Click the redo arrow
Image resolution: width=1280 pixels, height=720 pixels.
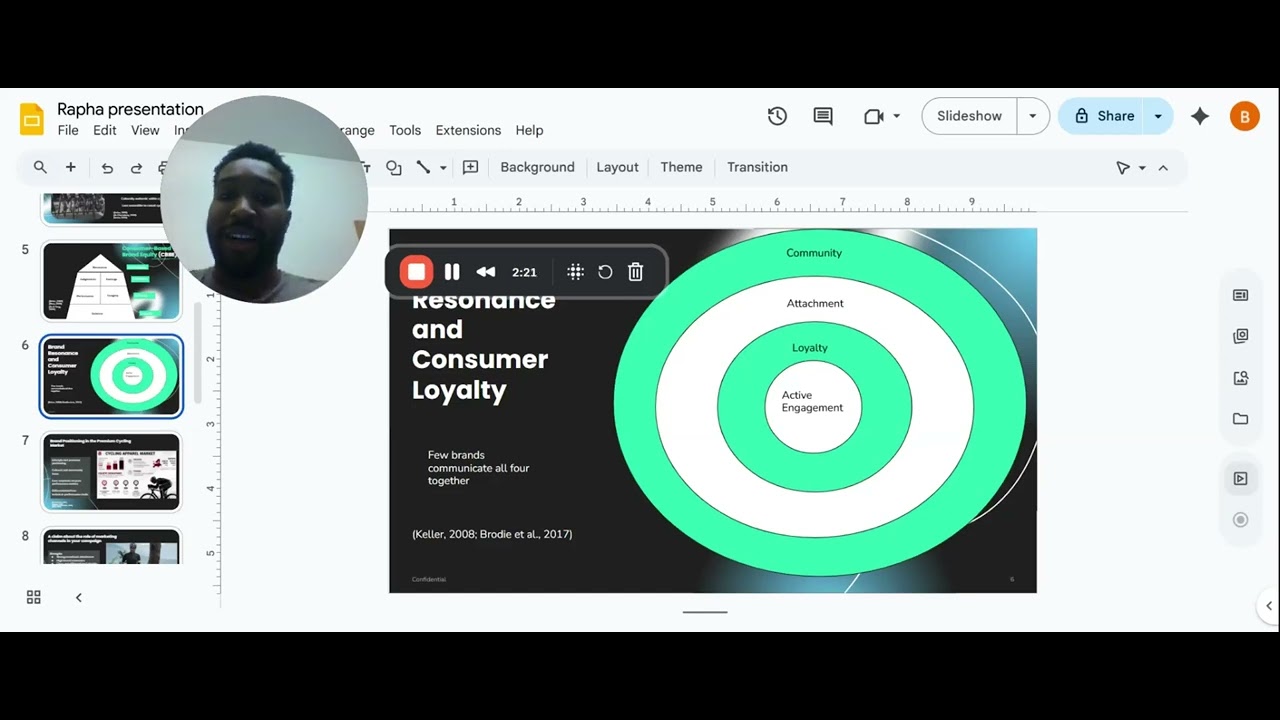136,168
